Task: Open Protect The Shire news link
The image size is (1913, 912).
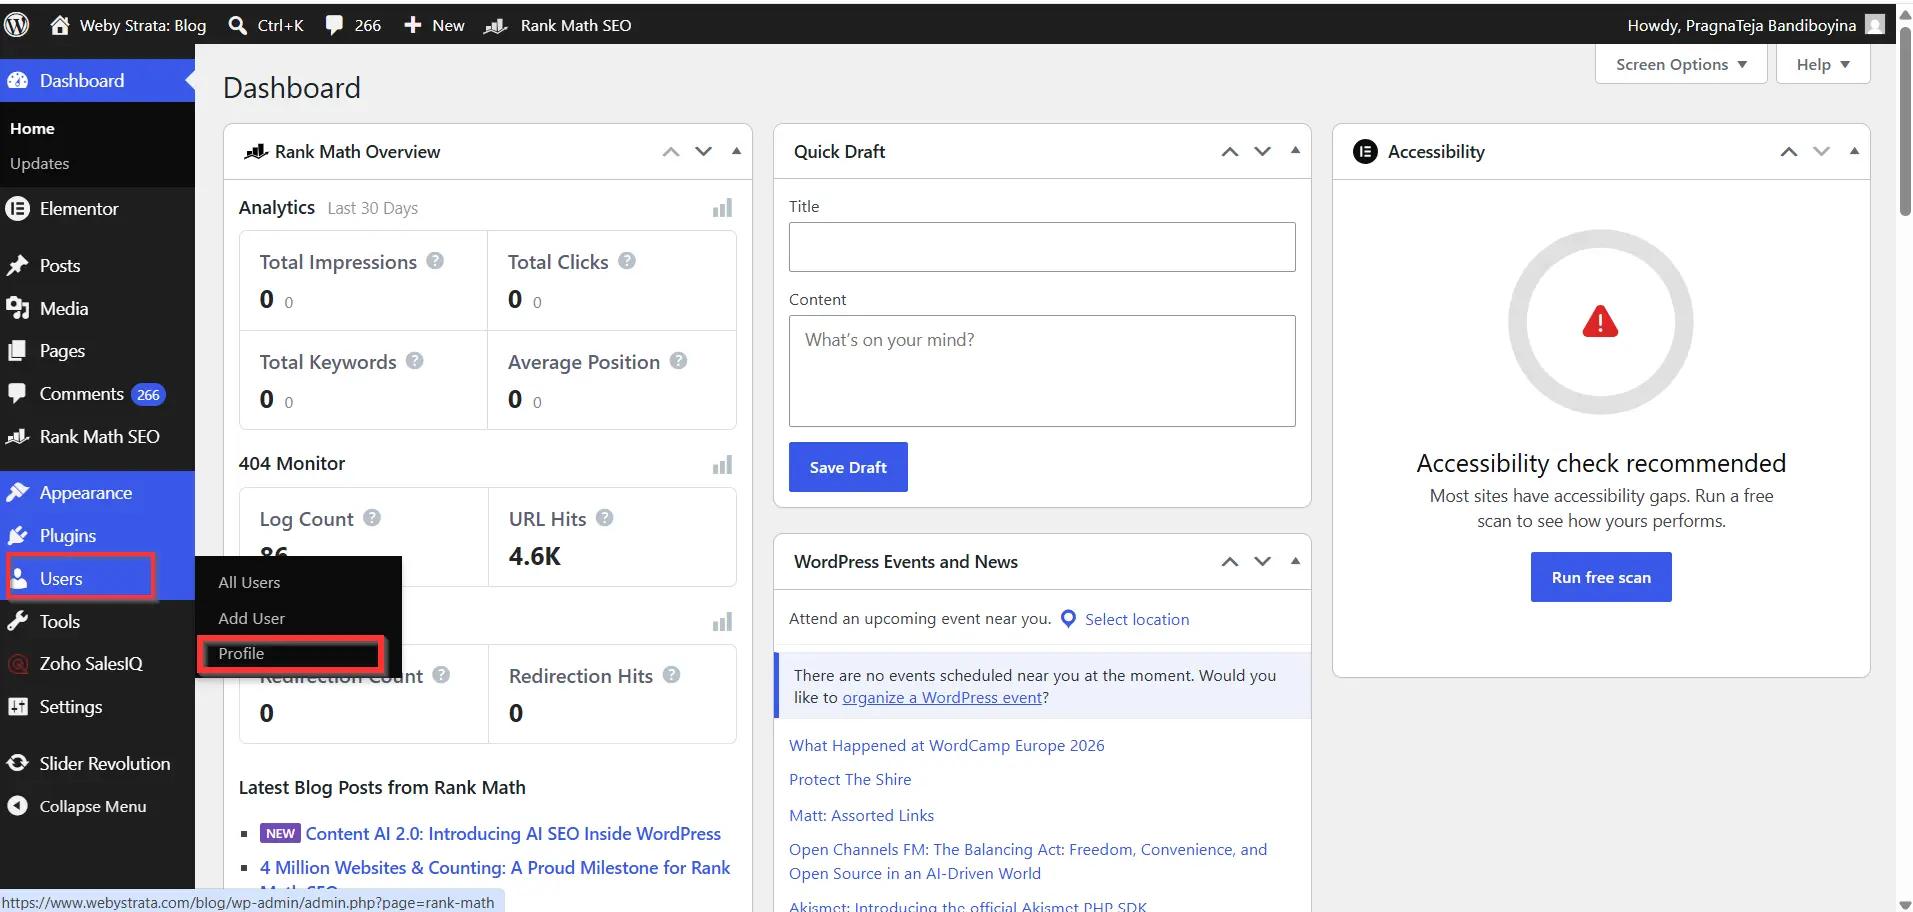Action: (850, 780)
